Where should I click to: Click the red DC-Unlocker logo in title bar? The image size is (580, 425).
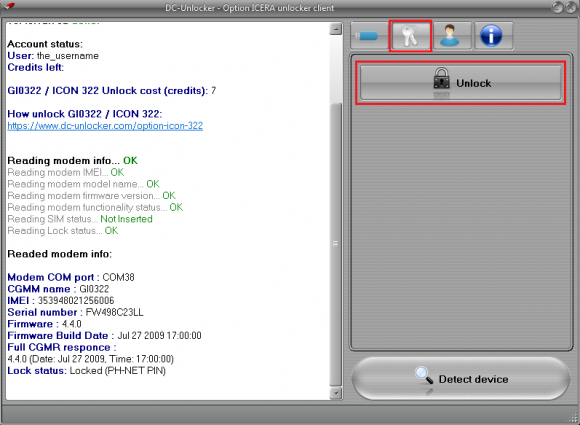(x=9, y=6)
